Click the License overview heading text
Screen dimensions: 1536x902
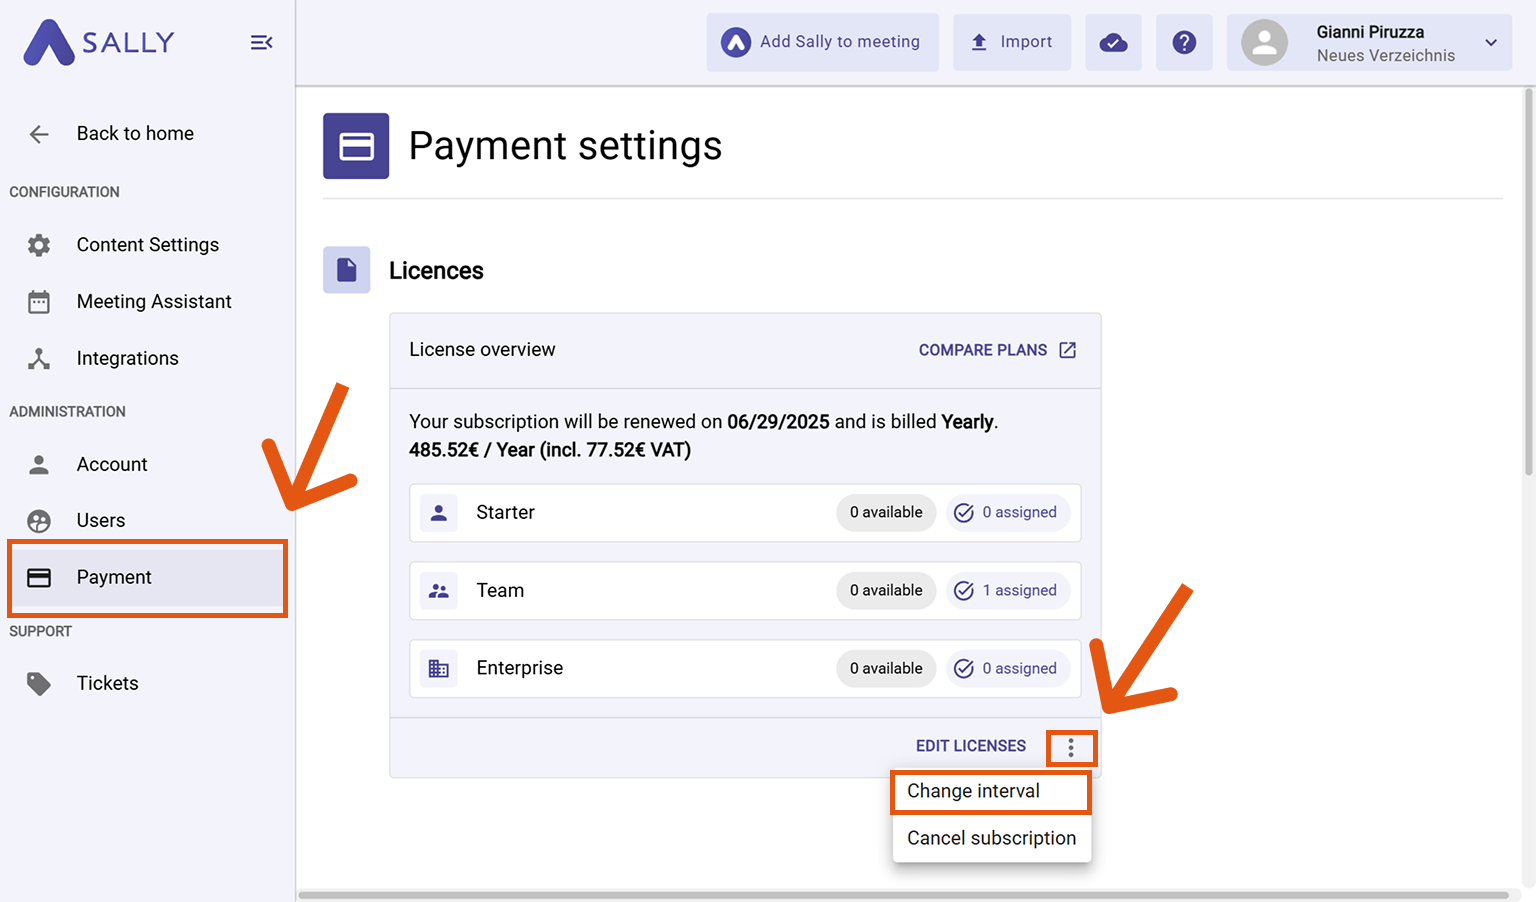coord(482,350)
